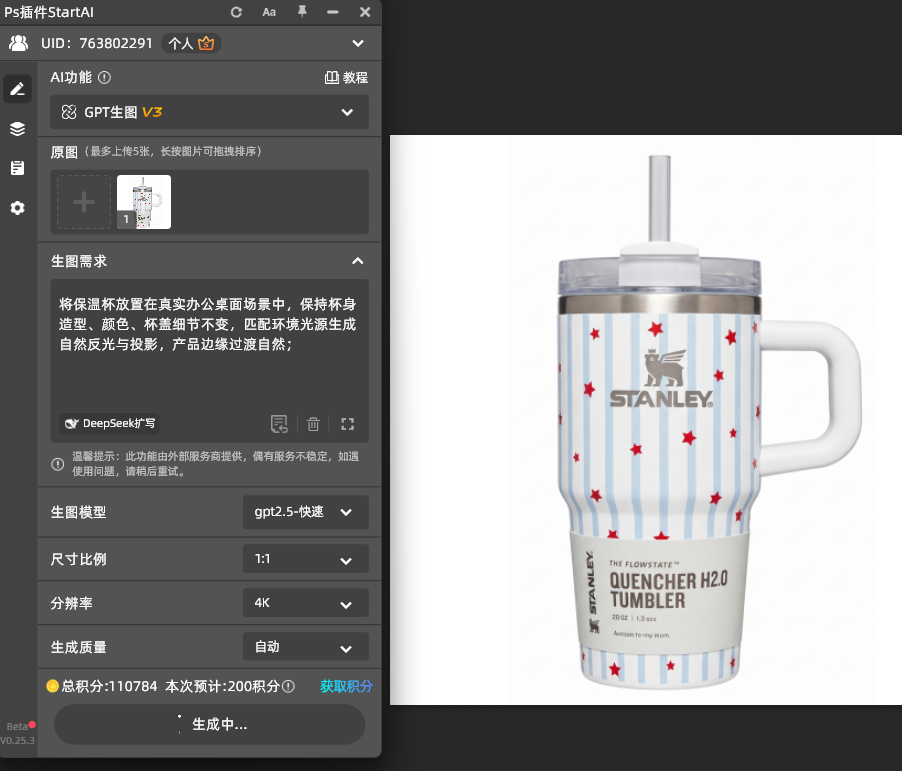Viewport: 902px width, 771px height.
Task: Clear the prompt with the trash icon
Action: (x=313, y=424)
